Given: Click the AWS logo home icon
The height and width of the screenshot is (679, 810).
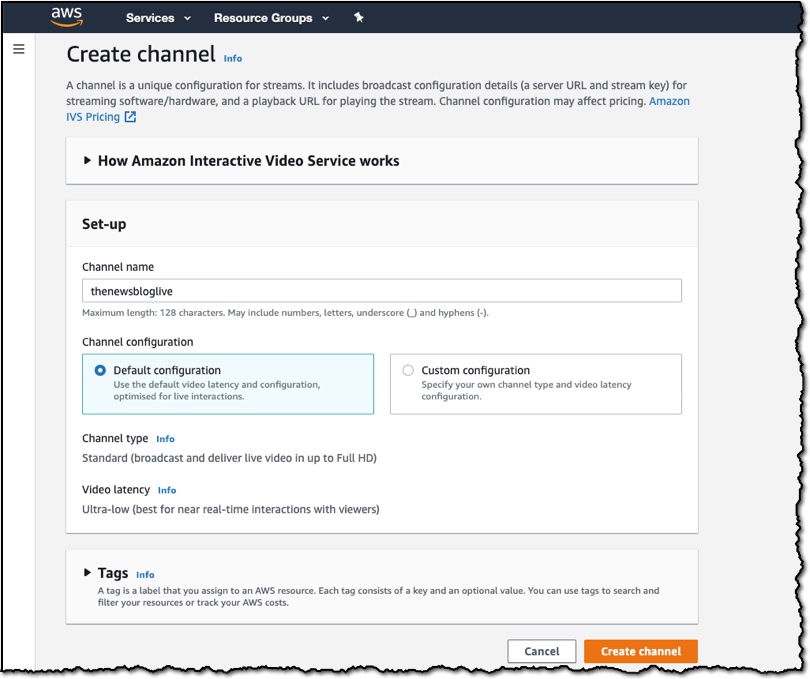Looking at the screenshot, I should tap(67, 17).
